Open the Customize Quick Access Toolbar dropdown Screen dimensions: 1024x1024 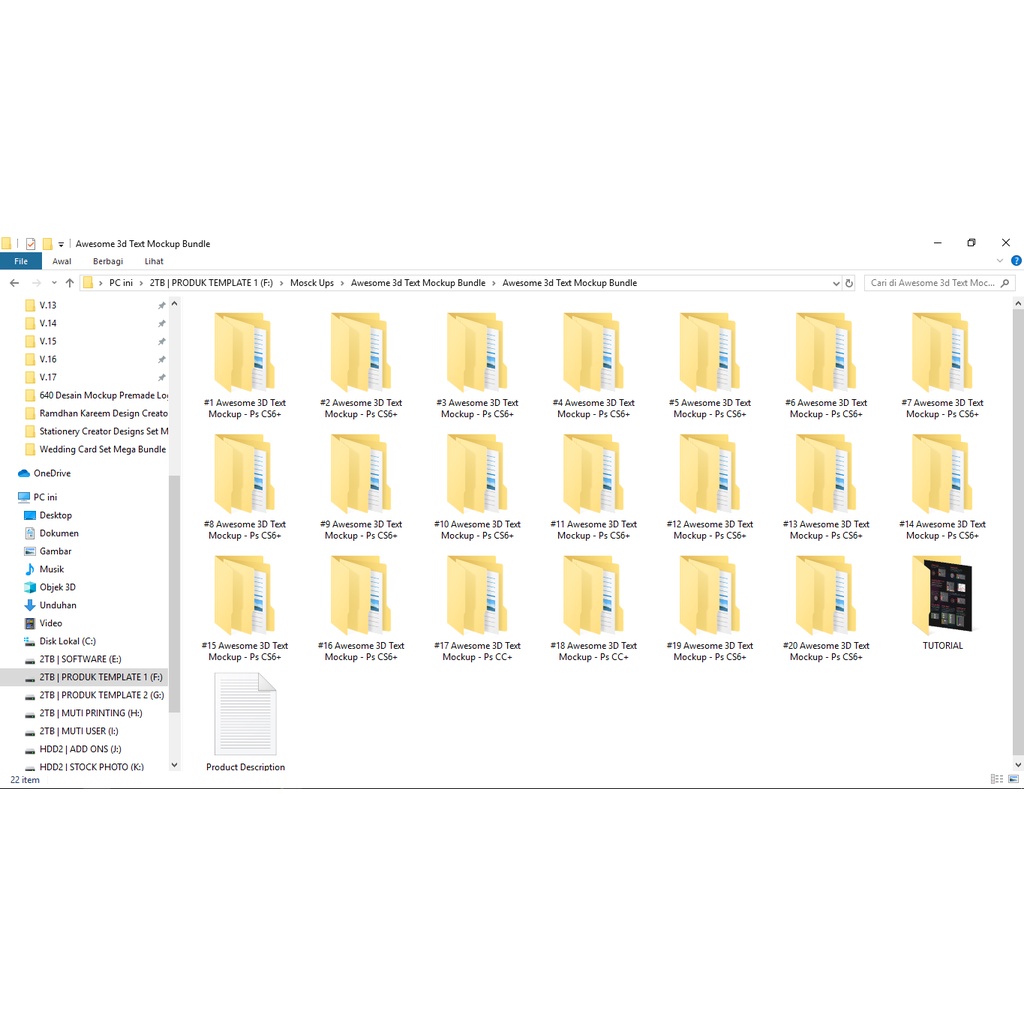(61, 244)
